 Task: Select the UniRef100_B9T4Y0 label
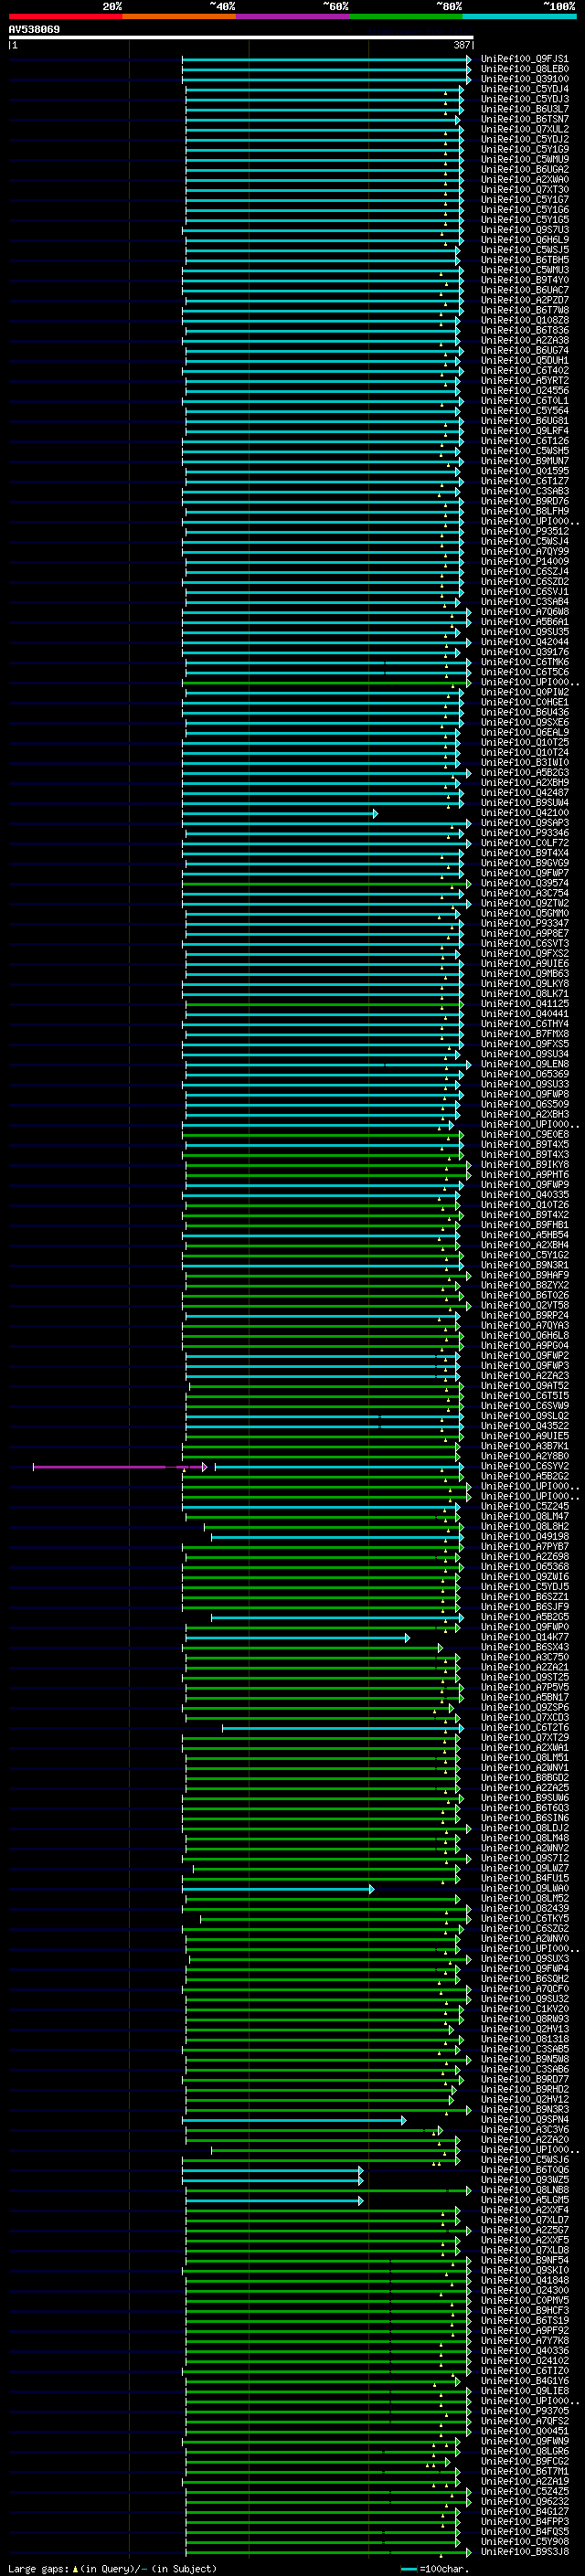(524, 280)
